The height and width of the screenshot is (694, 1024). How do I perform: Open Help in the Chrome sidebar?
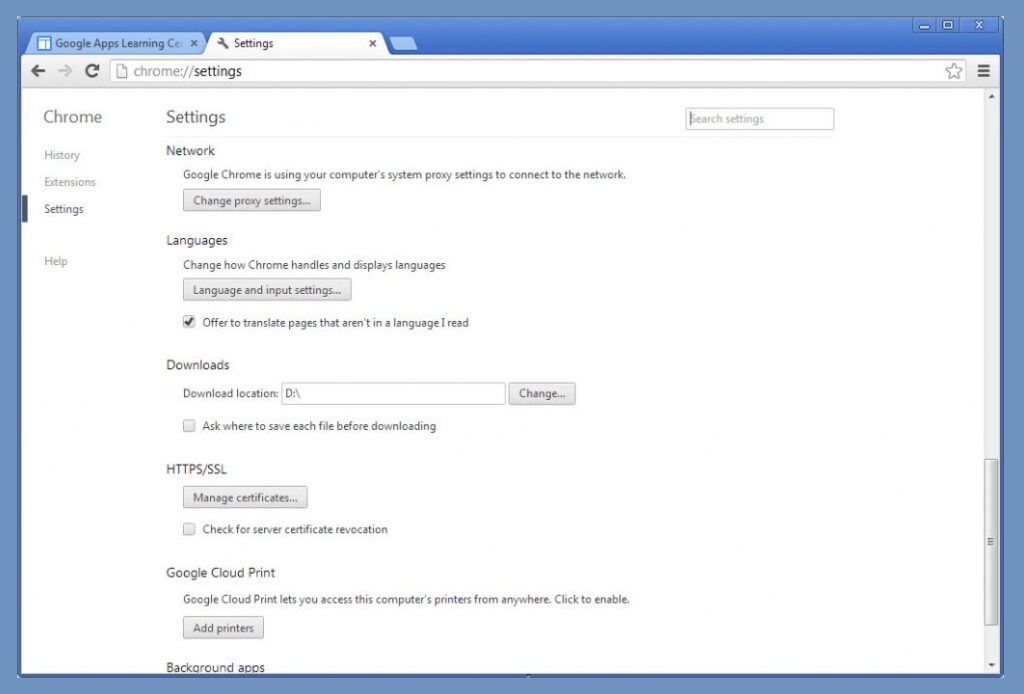point(56,261)
